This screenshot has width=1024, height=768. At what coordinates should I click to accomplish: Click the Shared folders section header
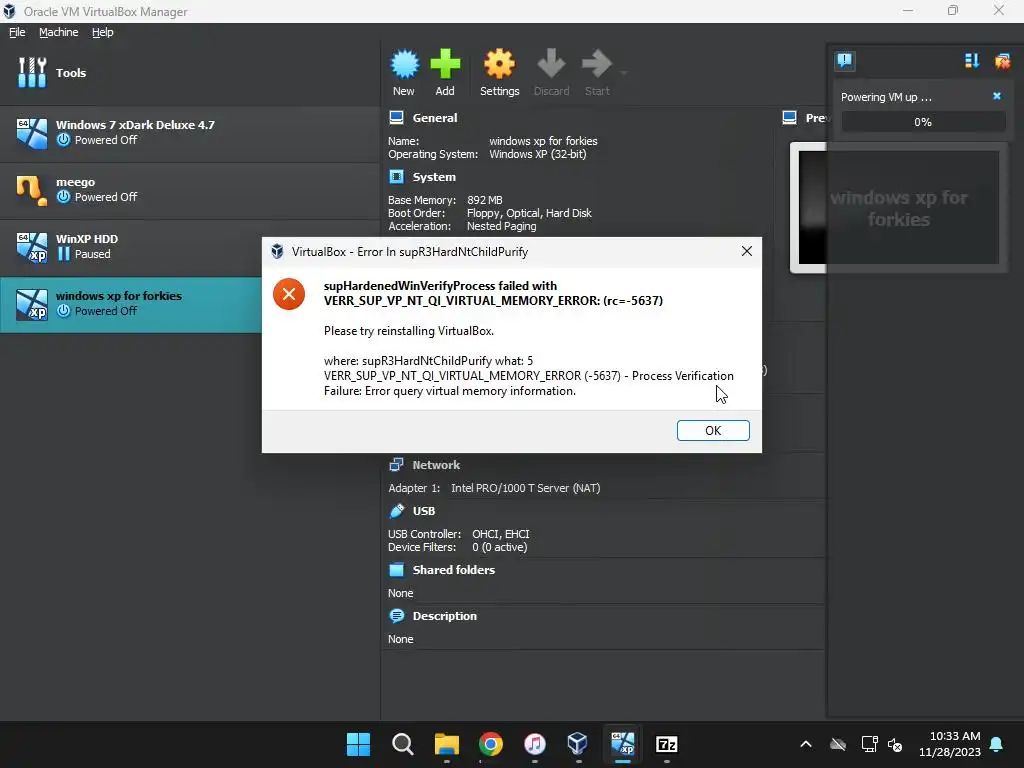coord(453,570)
